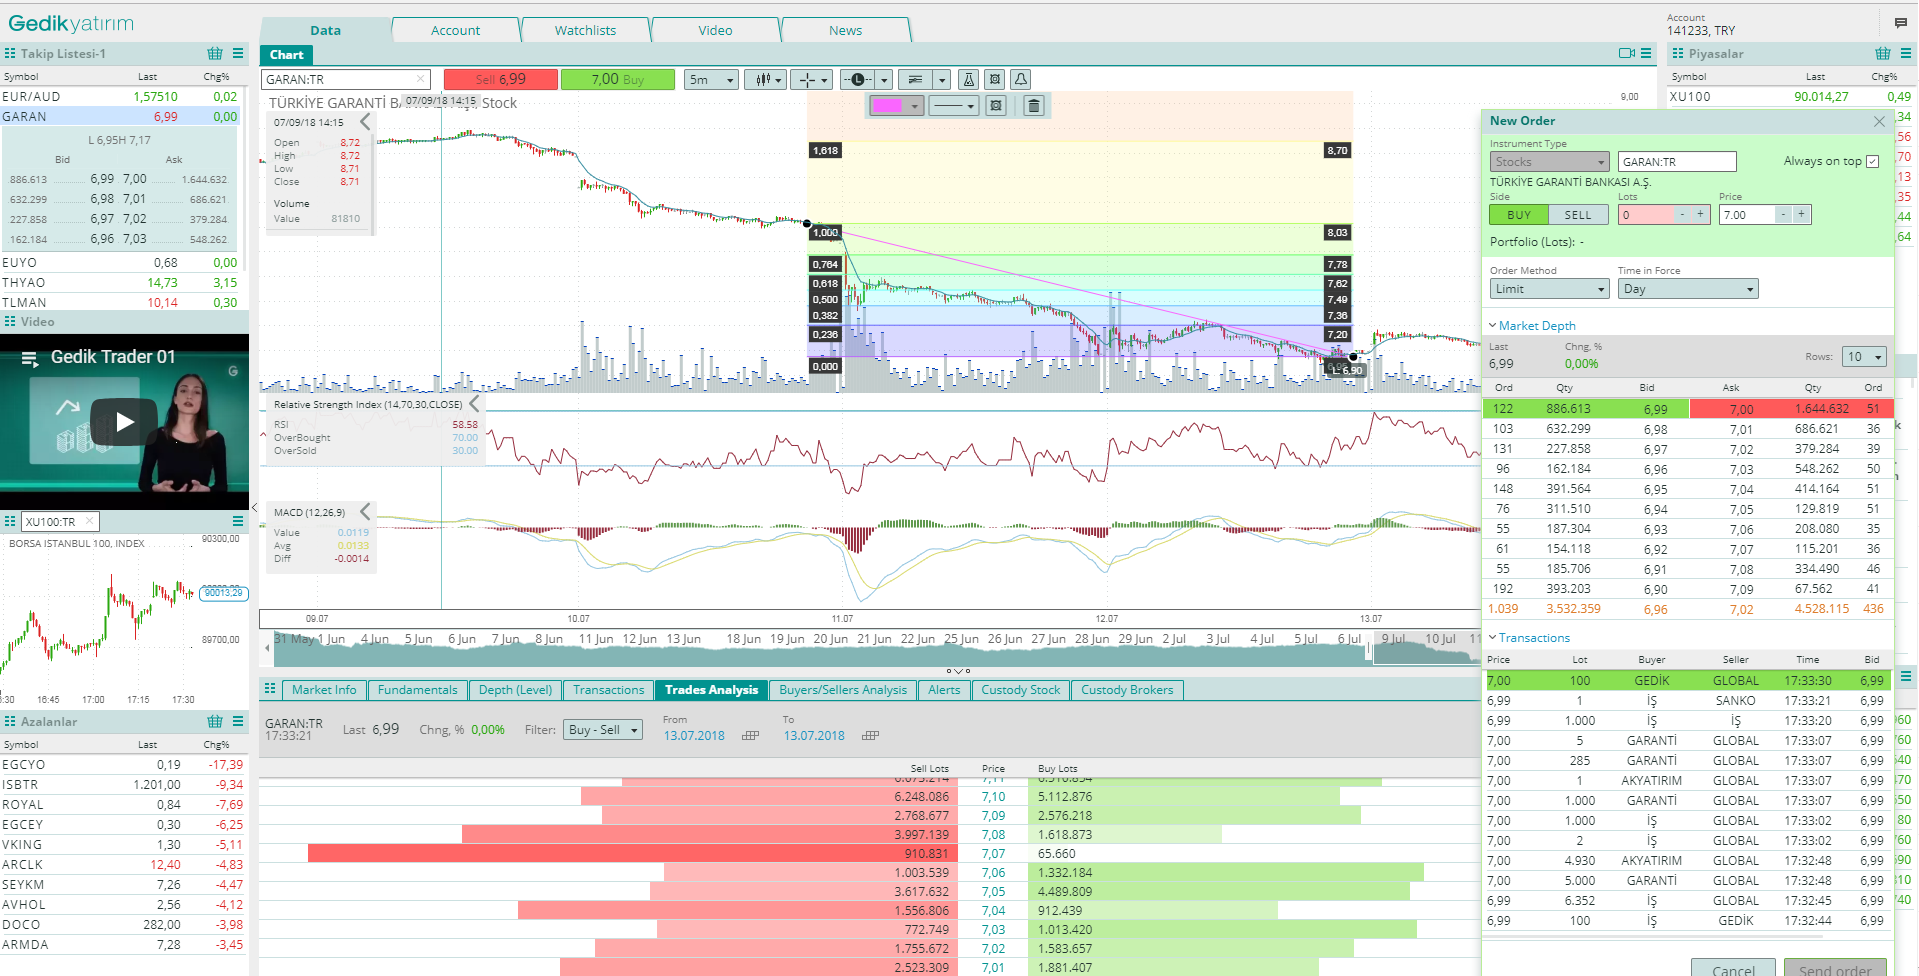
Task: Click the Cancel button in New Order
Action: pos(1732,969)
